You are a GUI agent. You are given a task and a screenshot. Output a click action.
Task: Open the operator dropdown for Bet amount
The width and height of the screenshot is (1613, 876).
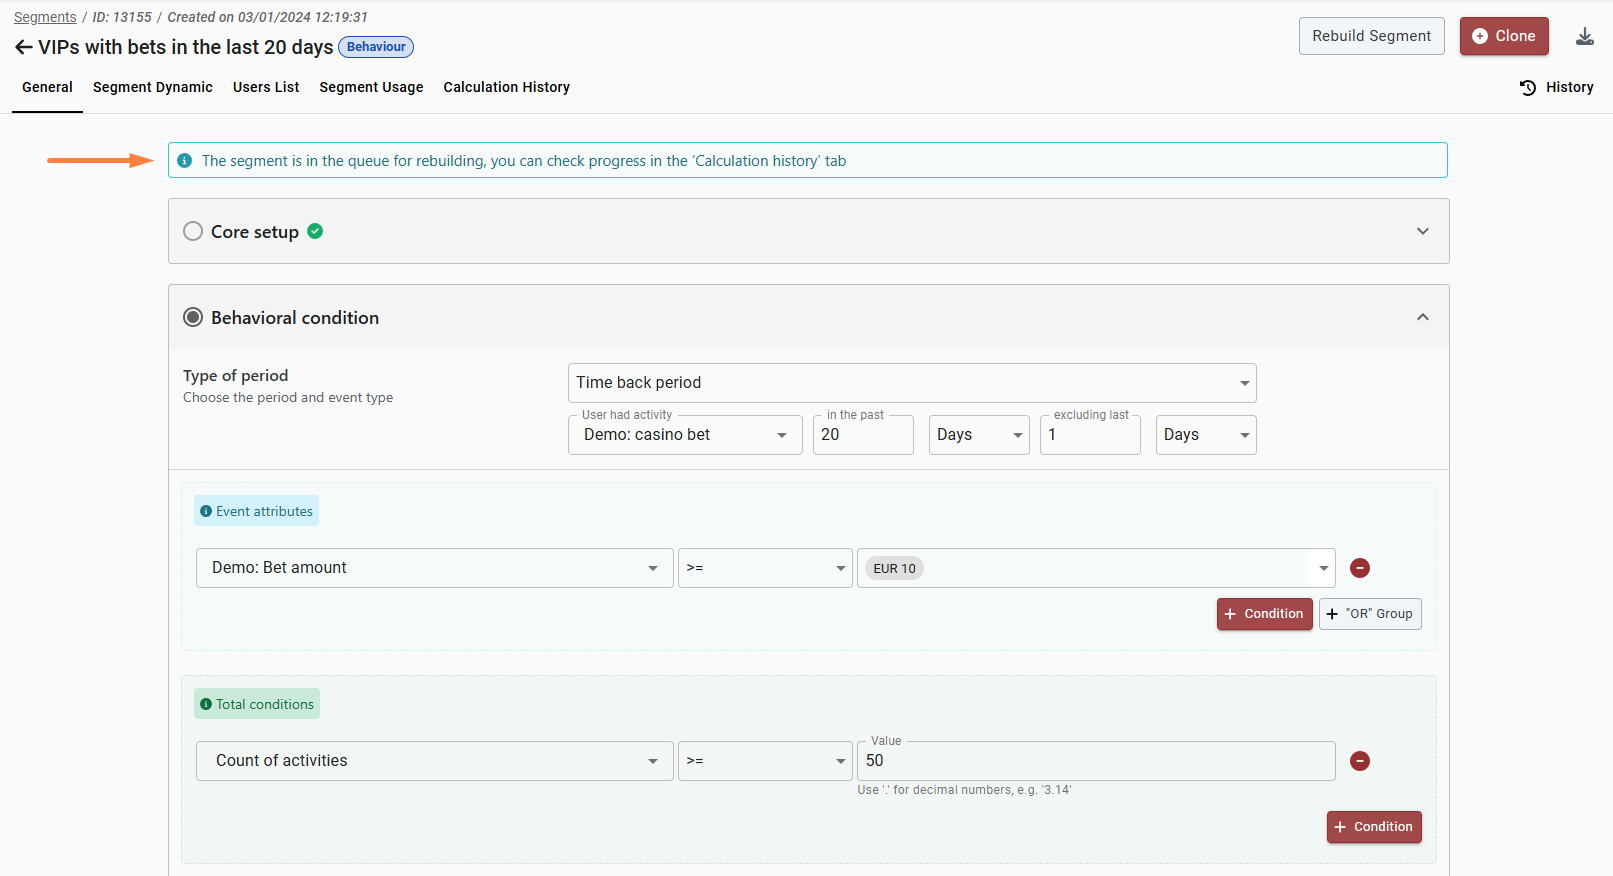[x=765, y=568]
